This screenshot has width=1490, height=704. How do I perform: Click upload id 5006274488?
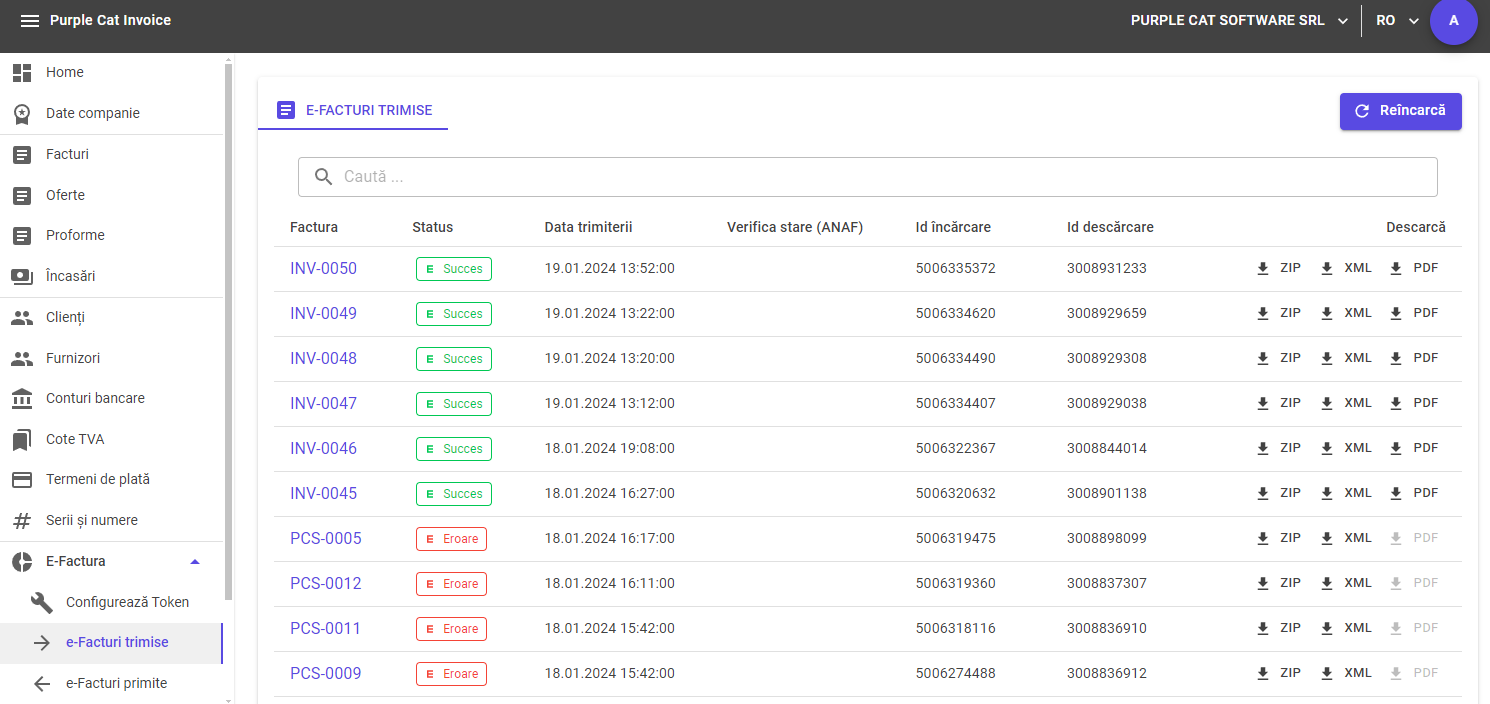pos(955,674)
